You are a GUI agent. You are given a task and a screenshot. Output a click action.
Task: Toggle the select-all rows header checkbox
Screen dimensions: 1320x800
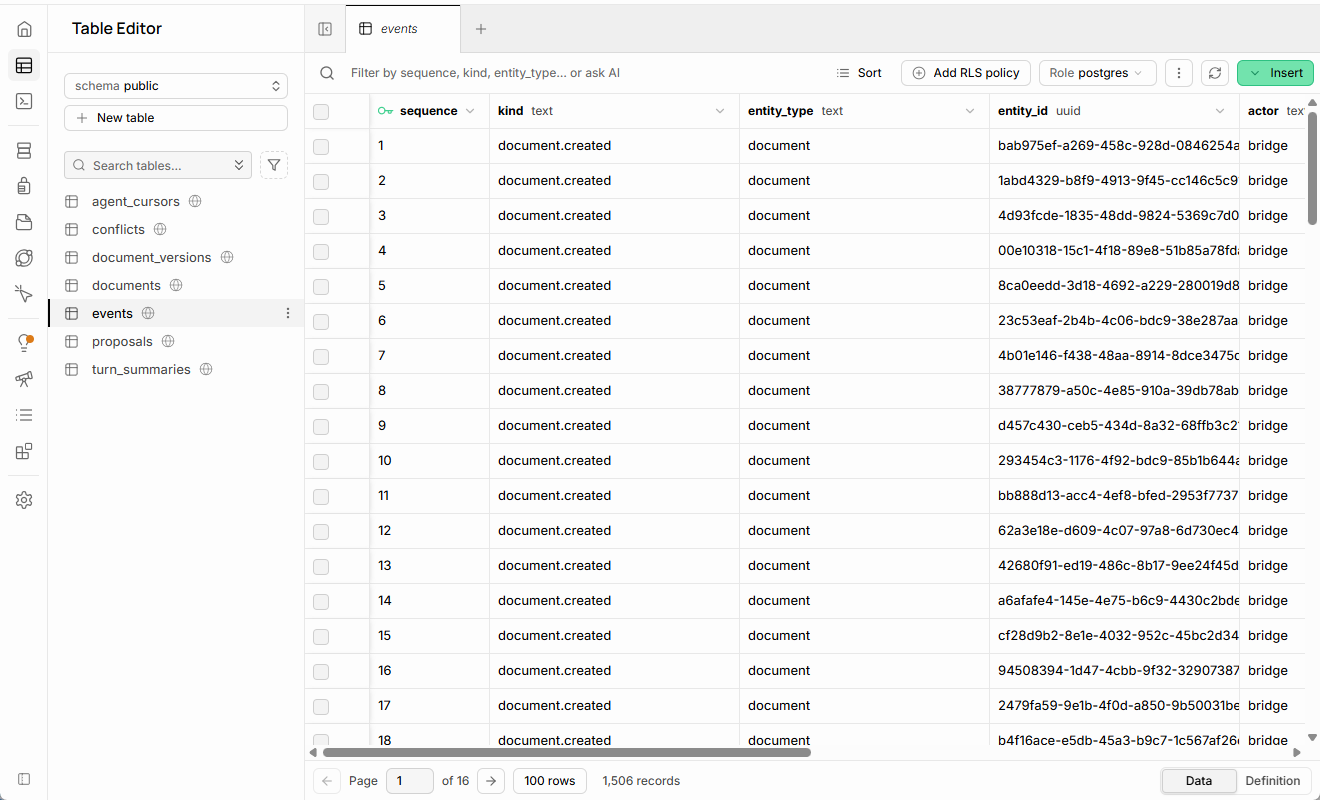321,111
